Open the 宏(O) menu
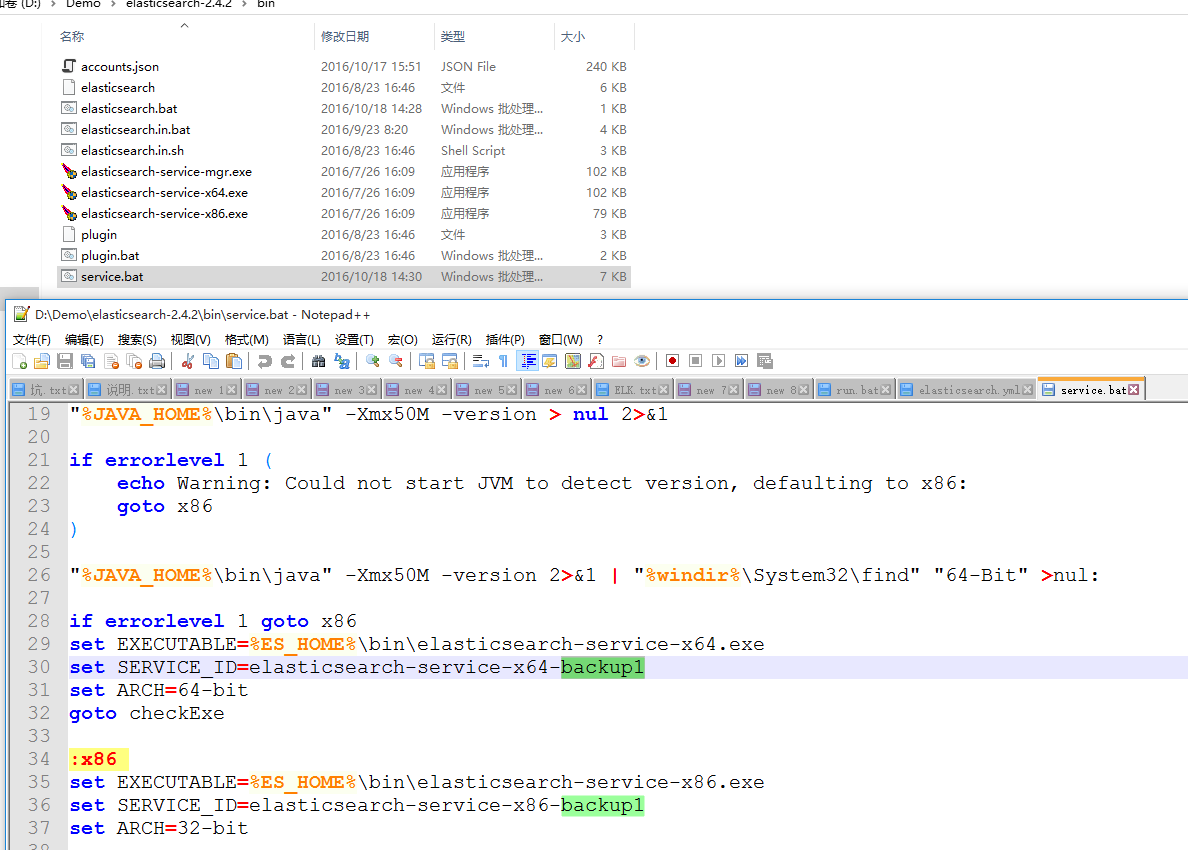Viewport: 1188px width, 850px height. (402, 339)
